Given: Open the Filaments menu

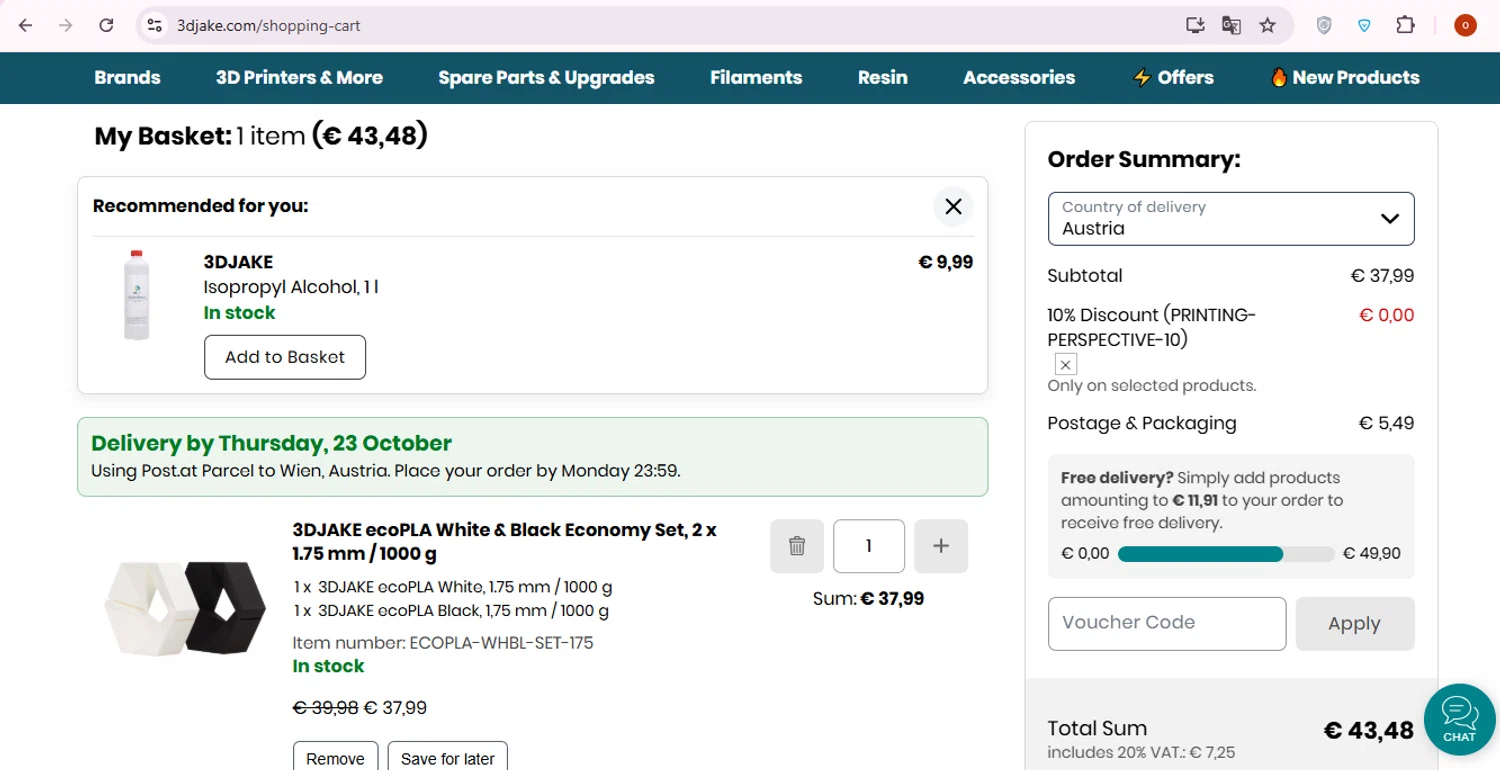Looking at the screenshot, I should pyautogui.click(x=756, y=78).
